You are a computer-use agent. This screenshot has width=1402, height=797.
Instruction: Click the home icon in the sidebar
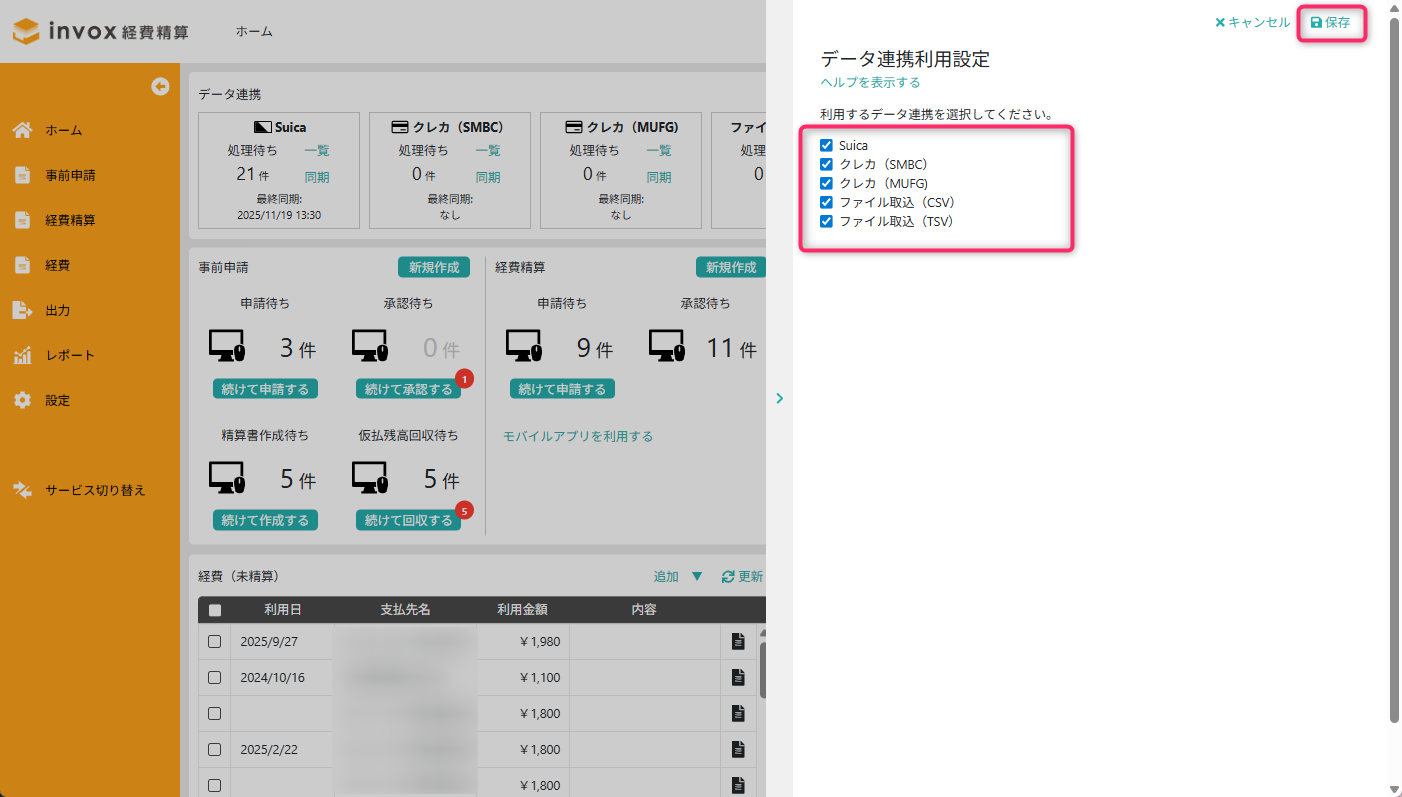tap(22, 130)
